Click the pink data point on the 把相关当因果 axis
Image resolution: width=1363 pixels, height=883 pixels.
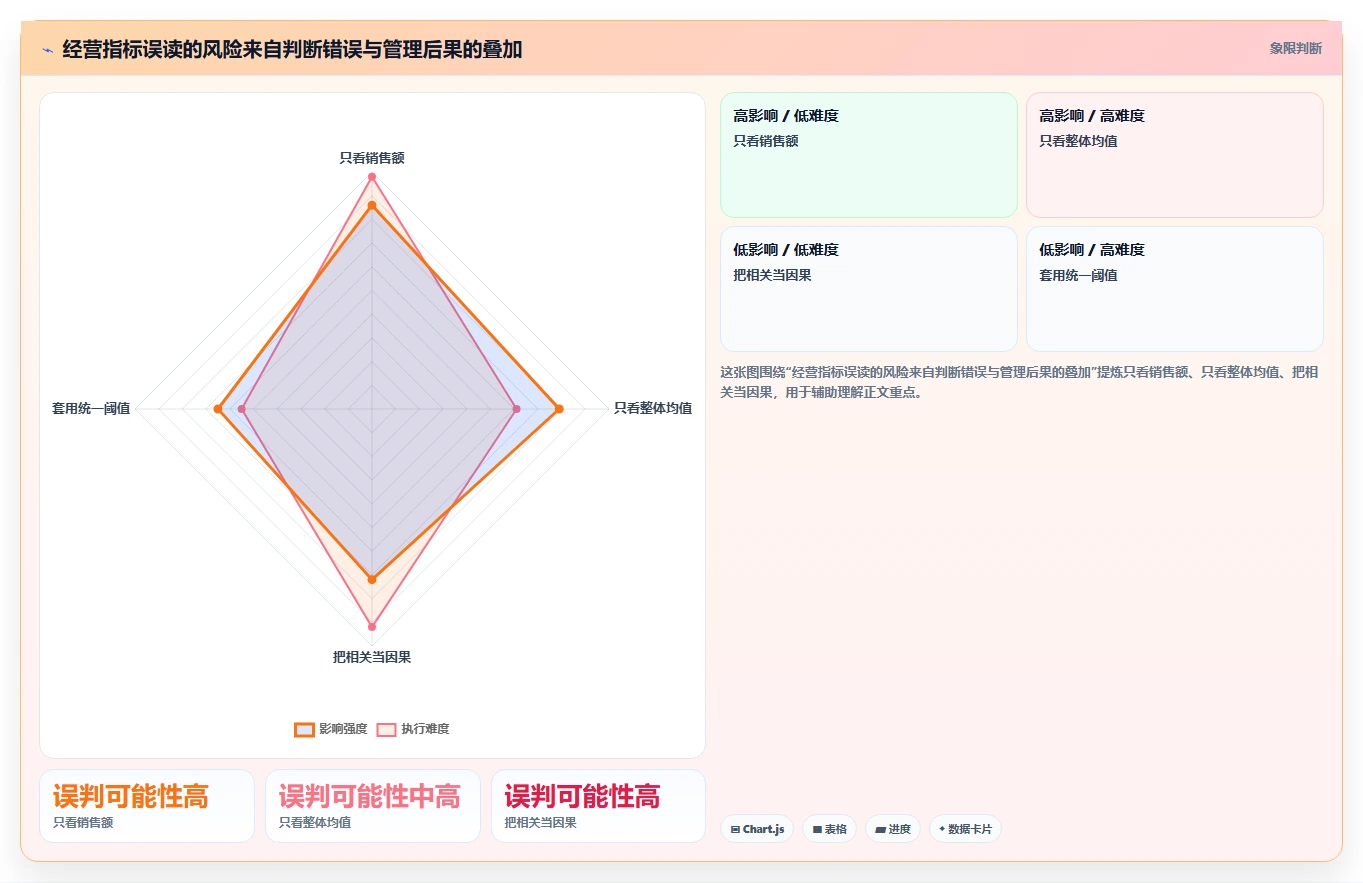tap(372, 627)
